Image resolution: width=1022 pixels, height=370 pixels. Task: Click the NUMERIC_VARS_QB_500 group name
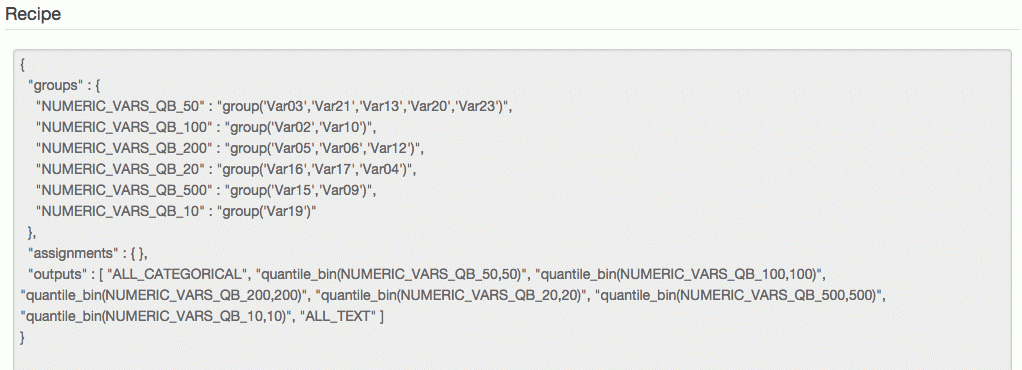[x=124, y=191]
